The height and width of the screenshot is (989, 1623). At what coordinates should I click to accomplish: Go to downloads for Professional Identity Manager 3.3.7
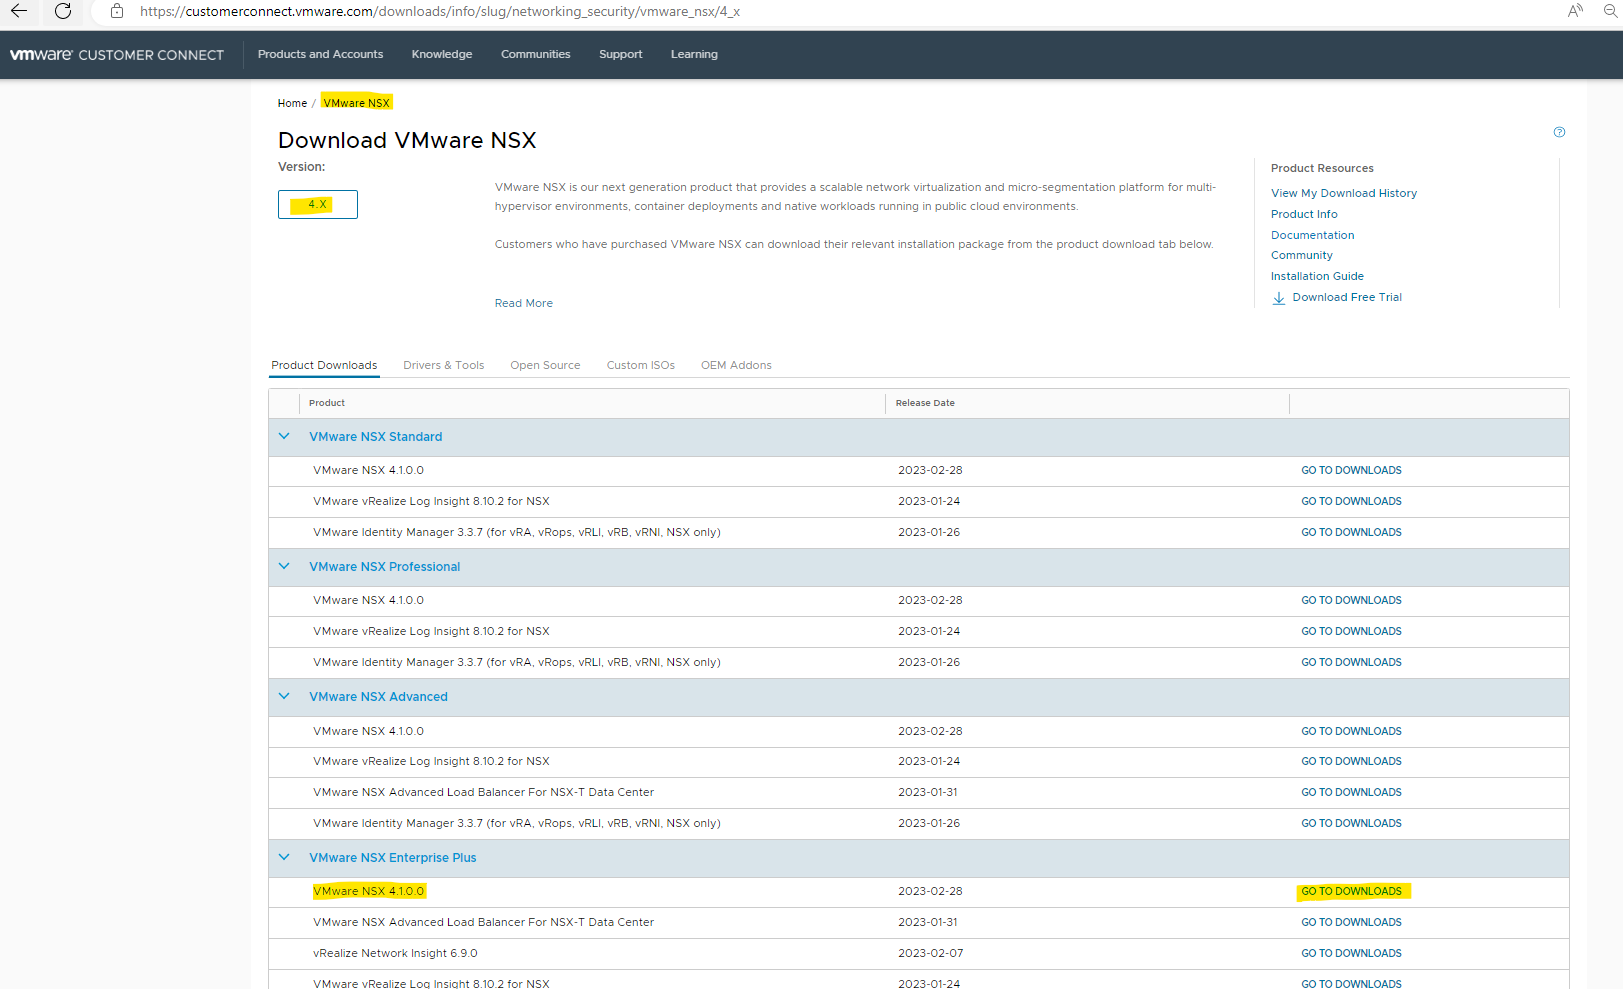[1351, 663]
